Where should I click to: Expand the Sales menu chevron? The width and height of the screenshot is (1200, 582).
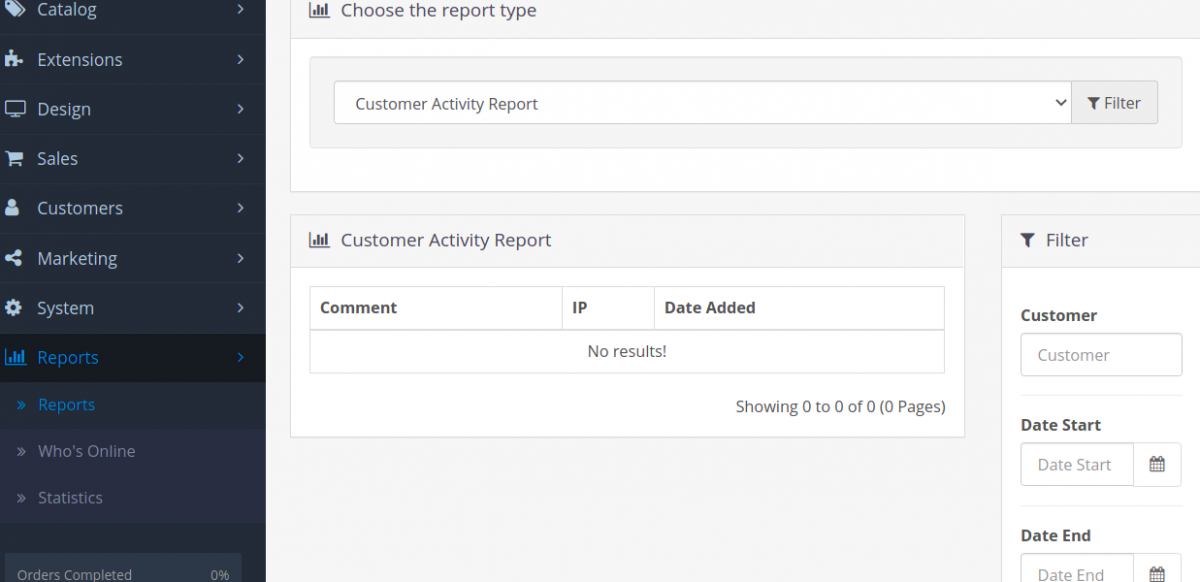coord(240,158)
